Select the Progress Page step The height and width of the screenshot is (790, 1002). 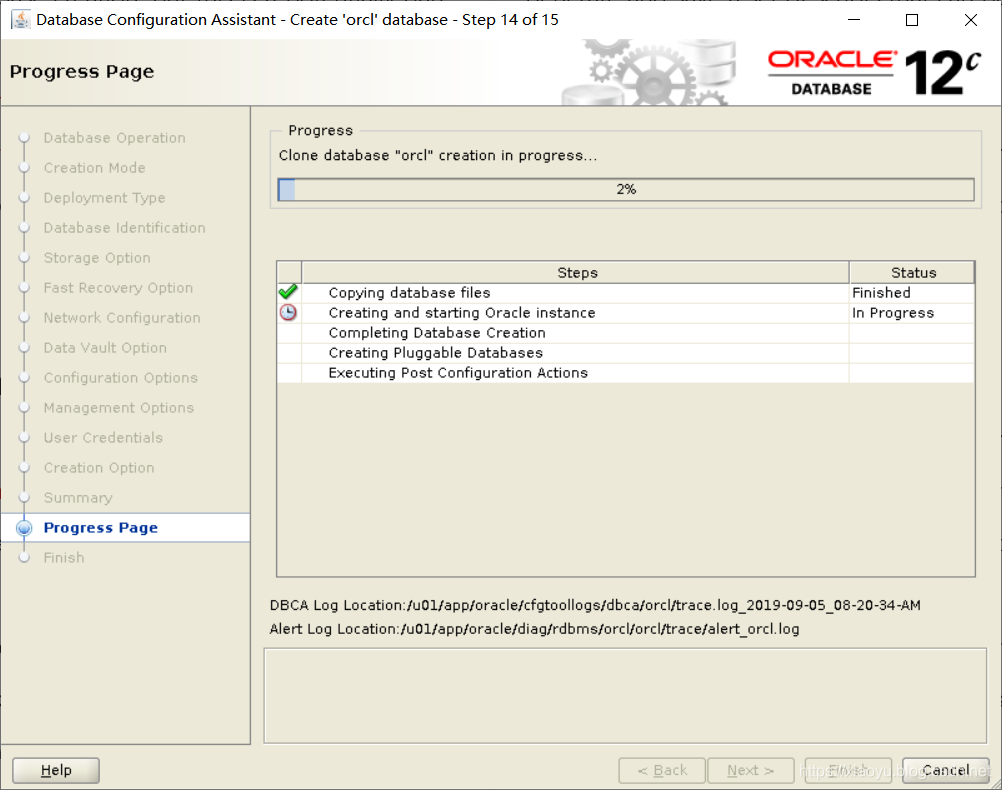point(125,528)
